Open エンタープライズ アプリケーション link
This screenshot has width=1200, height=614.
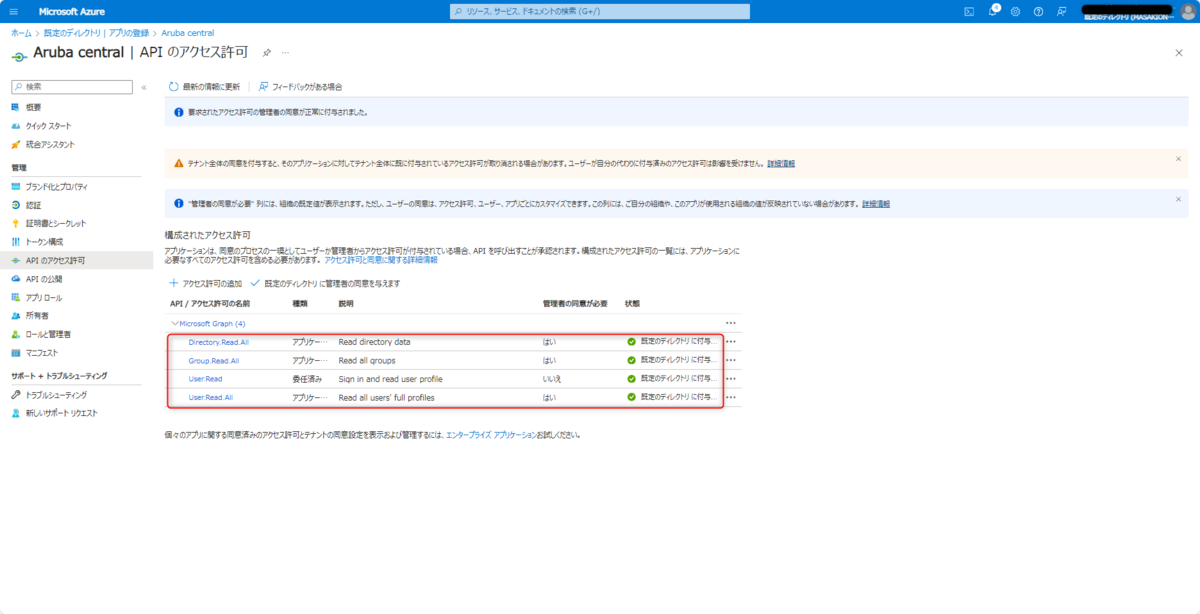(491, 435)
